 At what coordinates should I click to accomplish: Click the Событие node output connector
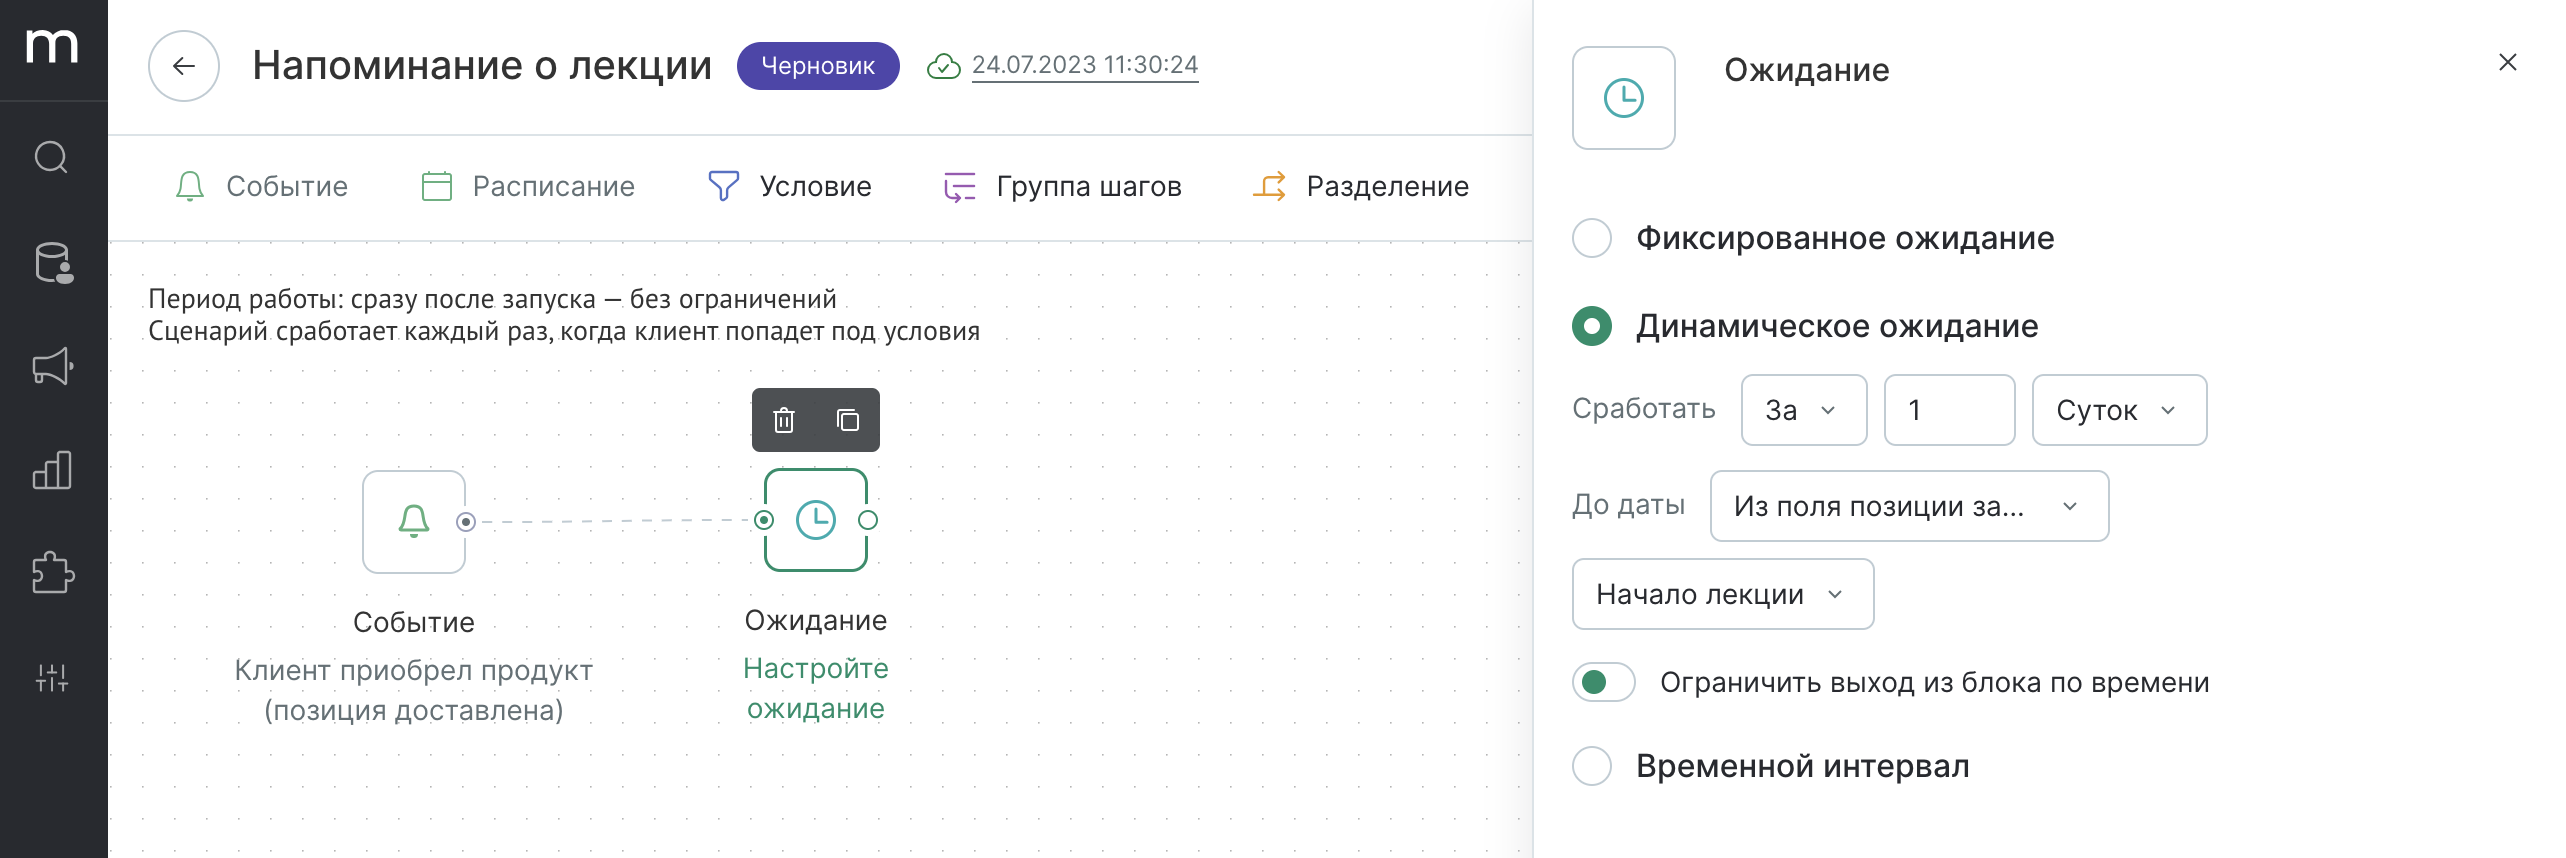click(466, 522)
